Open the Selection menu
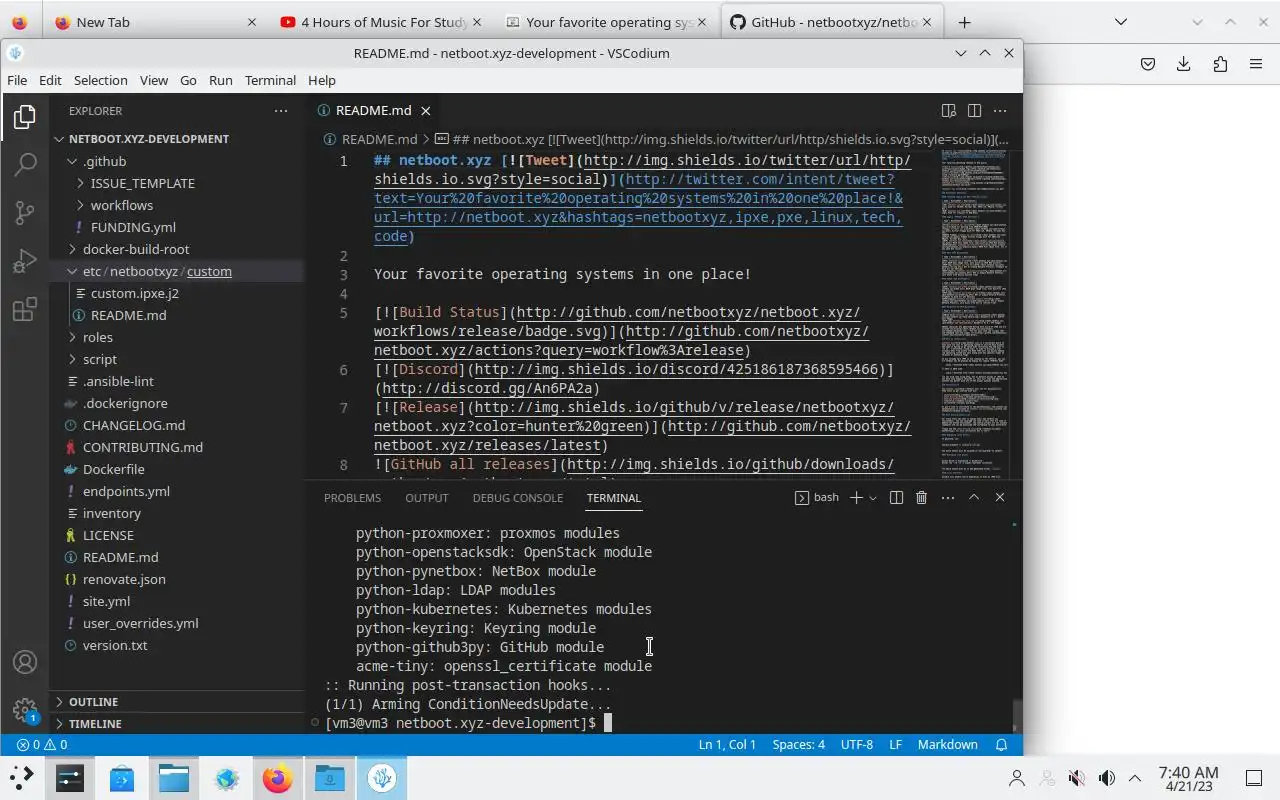Screen dimensions: 1280x800 coord(100,80)
